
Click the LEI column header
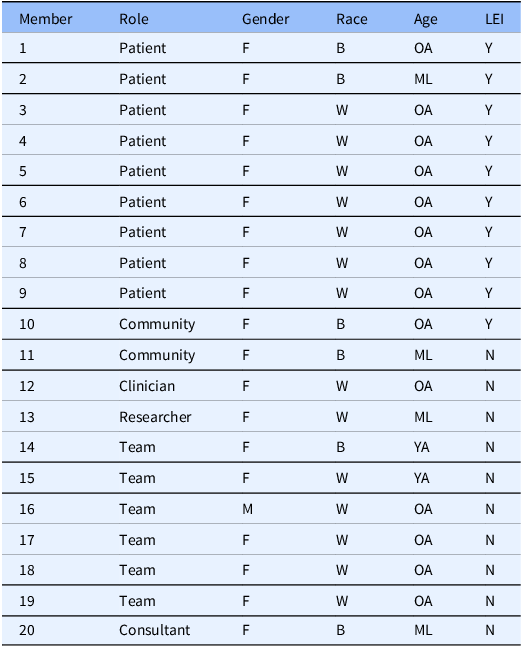[x=494, y=19]
